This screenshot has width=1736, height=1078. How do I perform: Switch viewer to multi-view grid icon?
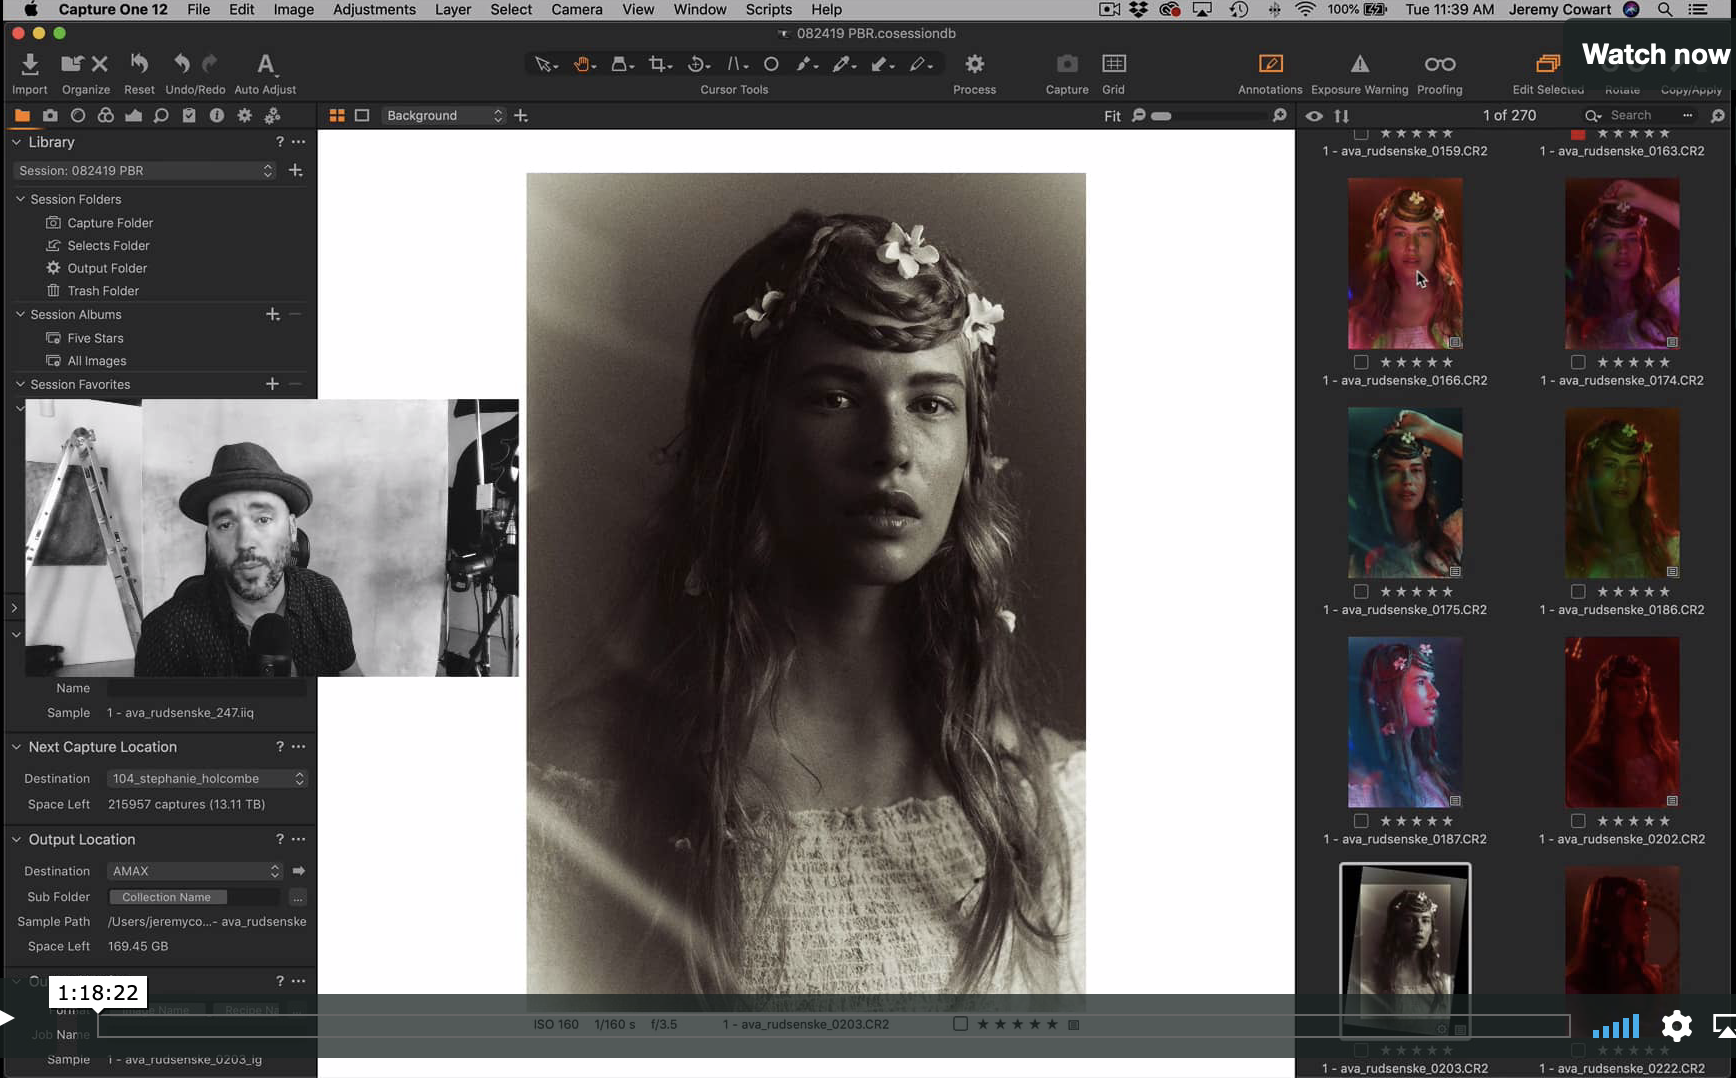[x=337, y=116]
